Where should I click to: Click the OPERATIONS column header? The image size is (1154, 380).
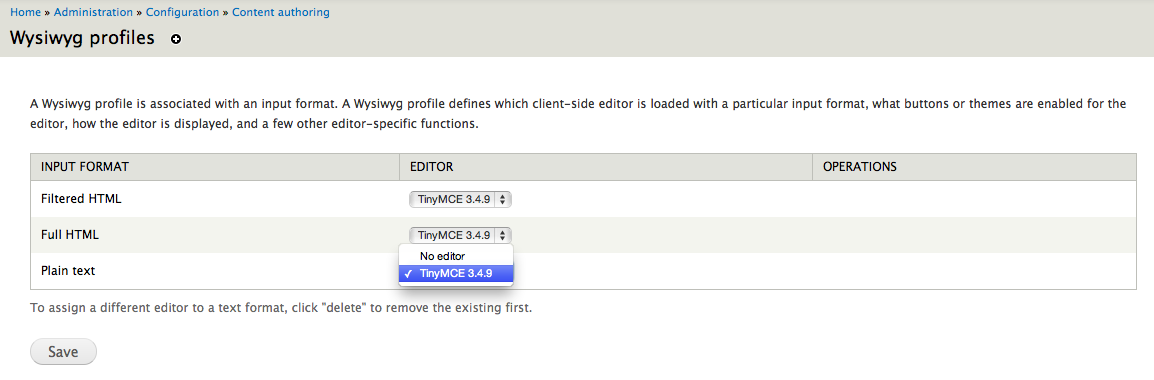pos(860,167)
